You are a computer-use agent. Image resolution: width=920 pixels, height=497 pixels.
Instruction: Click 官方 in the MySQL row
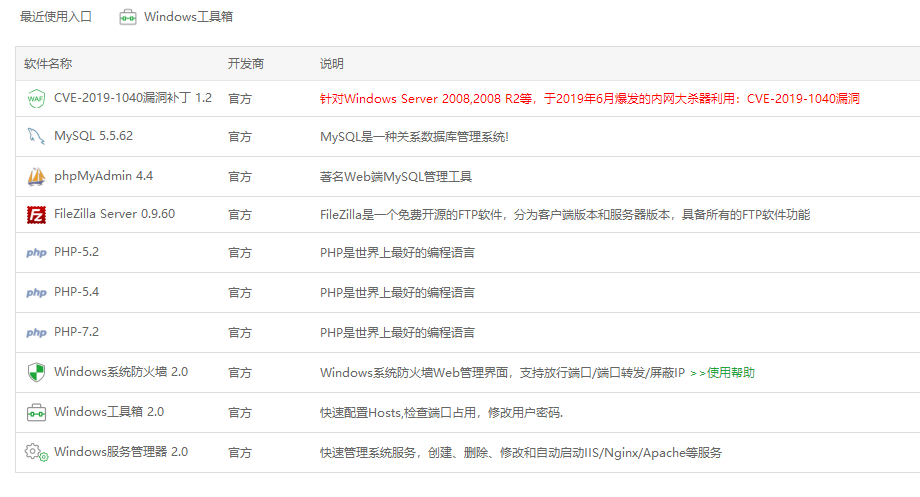tap(239, 137)
